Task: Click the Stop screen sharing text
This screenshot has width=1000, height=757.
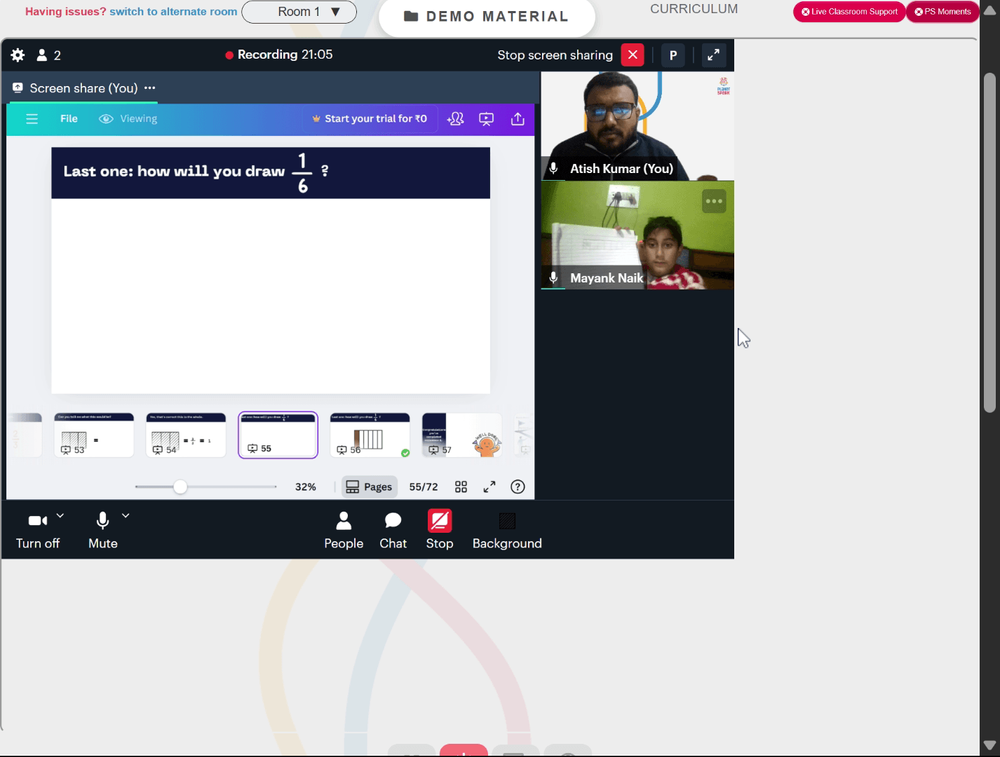Action: (555, 55)
